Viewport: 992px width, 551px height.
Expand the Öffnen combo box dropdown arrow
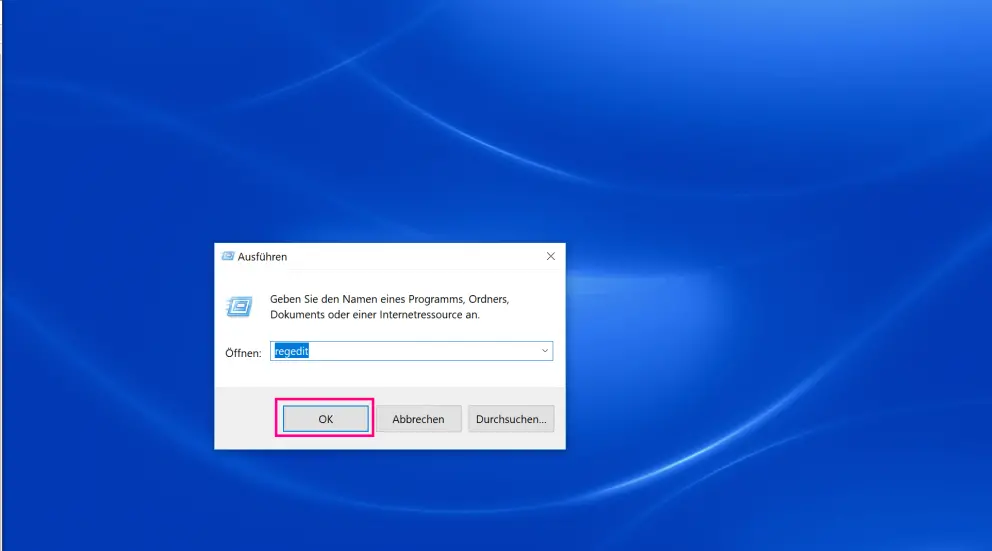pyautogui.click(x=544, y=351)
